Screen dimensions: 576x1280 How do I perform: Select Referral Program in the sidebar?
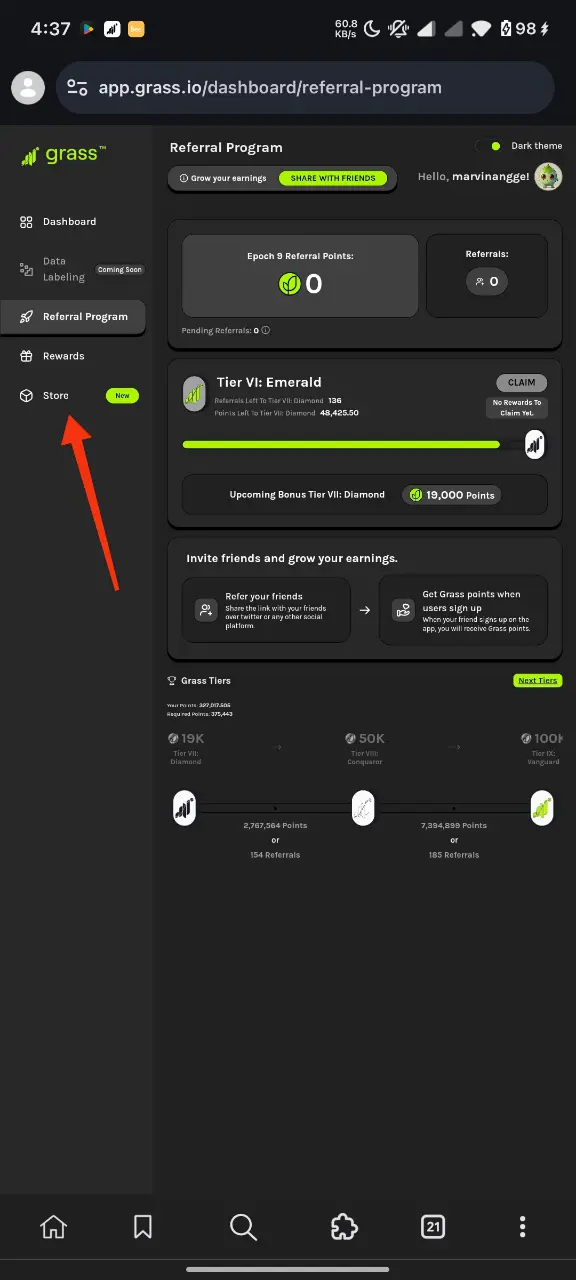pyautogui.click(x=73, y=317)
